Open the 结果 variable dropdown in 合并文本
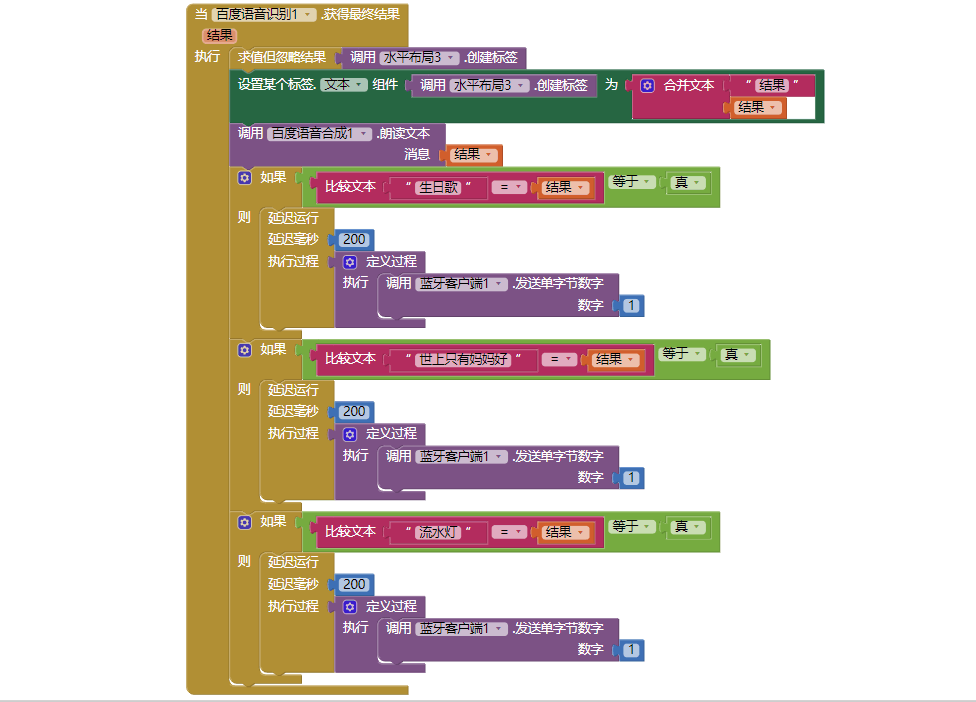The height and width of the screenshot is (702, 976). [x=757, y=108]
